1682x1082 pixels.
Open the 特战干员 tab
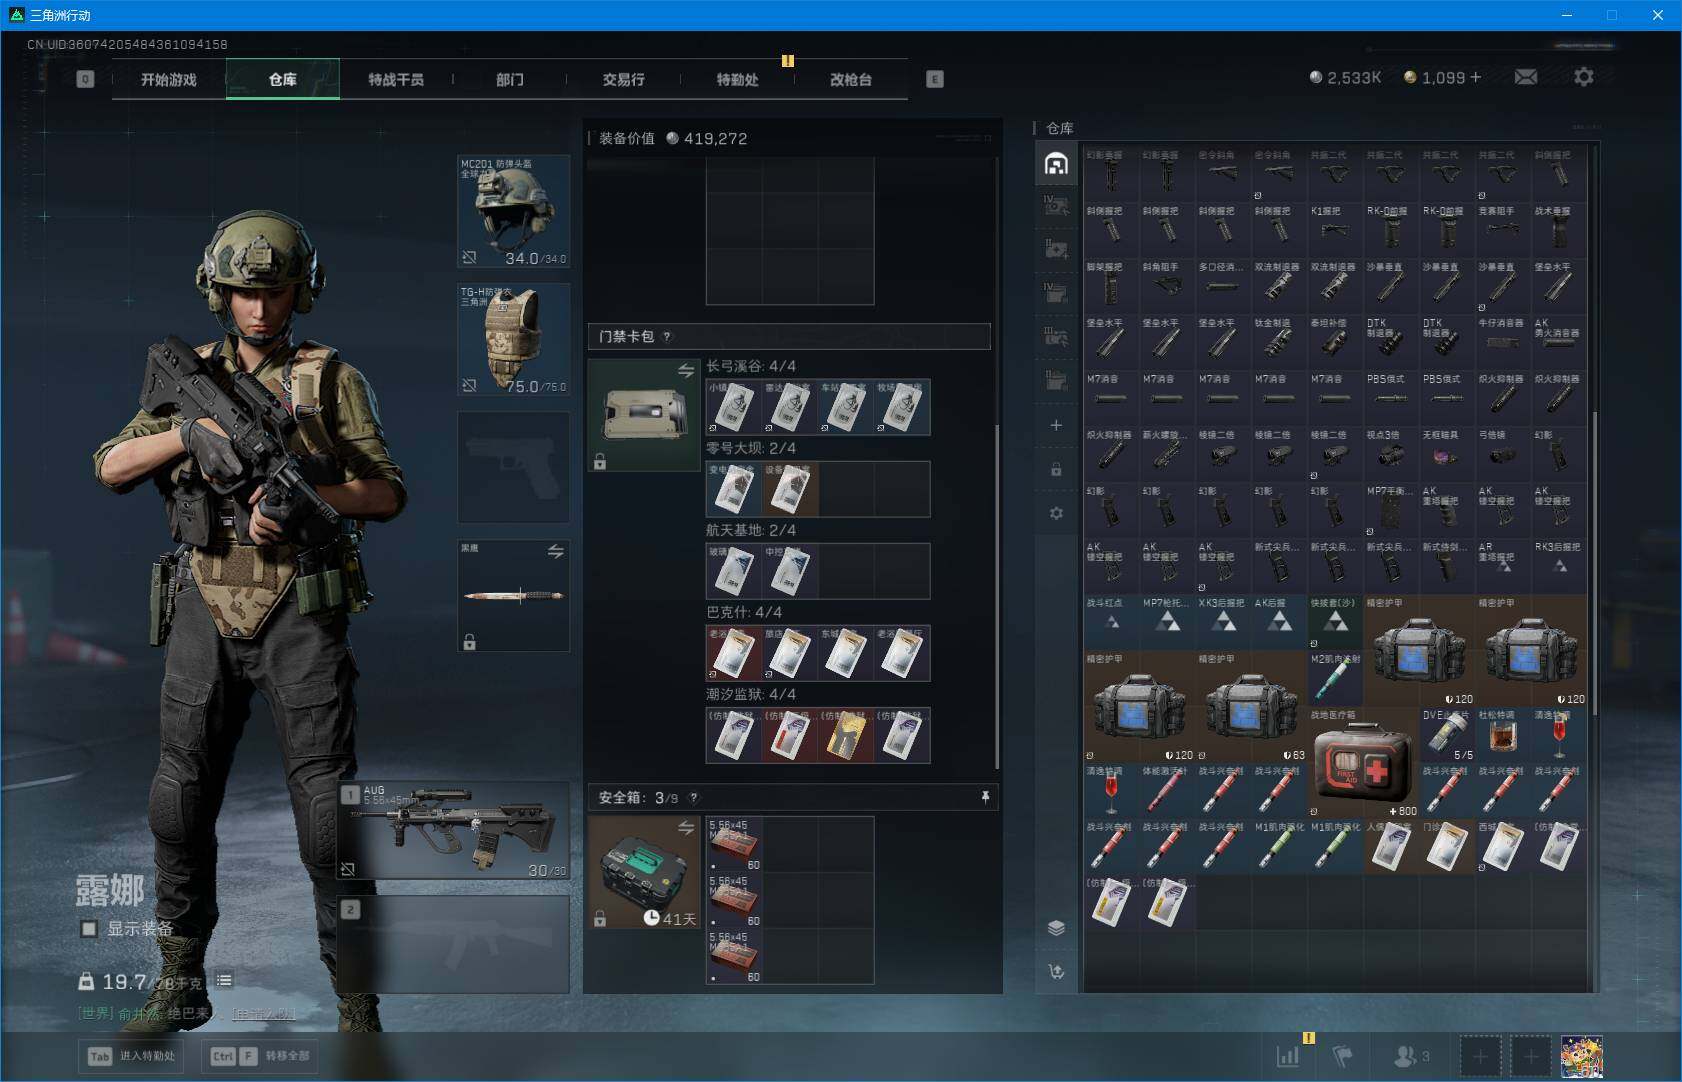click(396, 79)
